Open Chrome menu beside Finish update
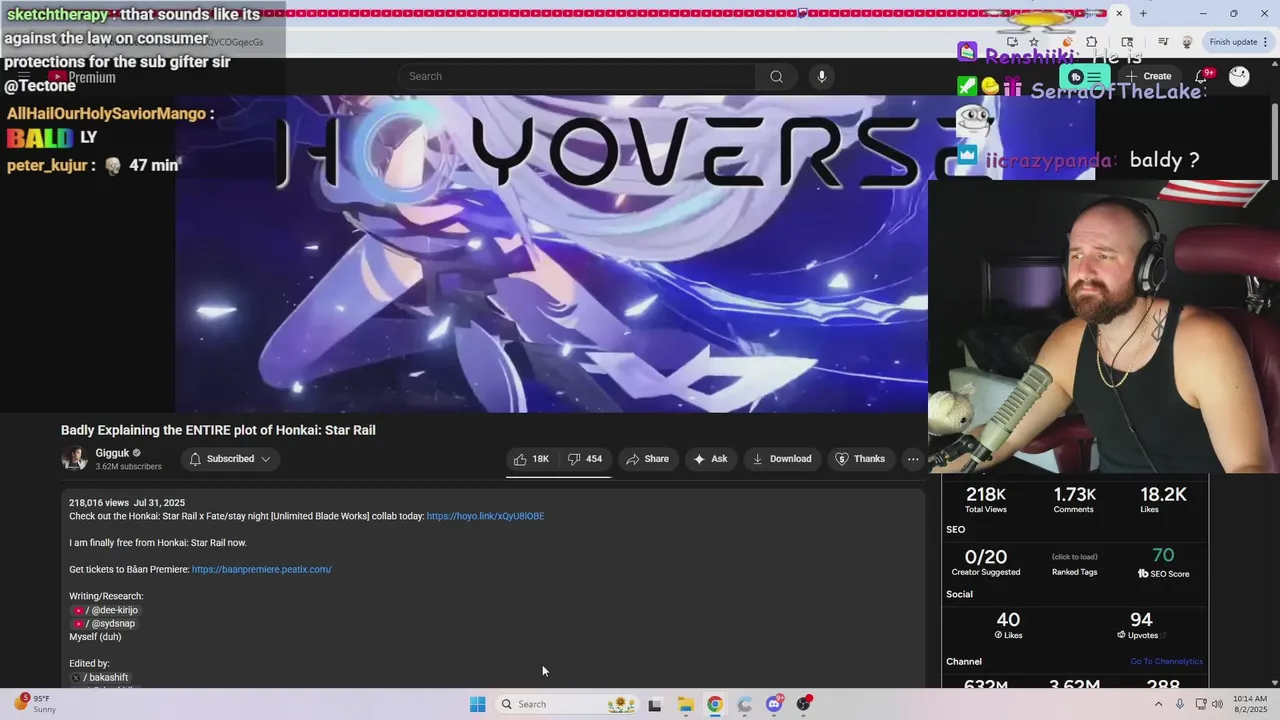 click(x=1267, y=42)
